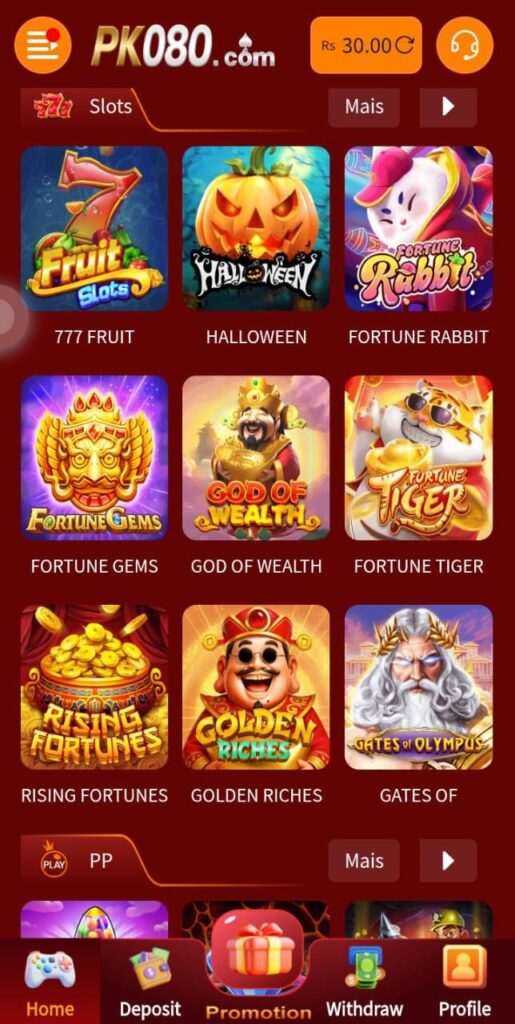The image size is (515, 1024).
Task: Click Mais in the PP section
Action: [364, 861]
